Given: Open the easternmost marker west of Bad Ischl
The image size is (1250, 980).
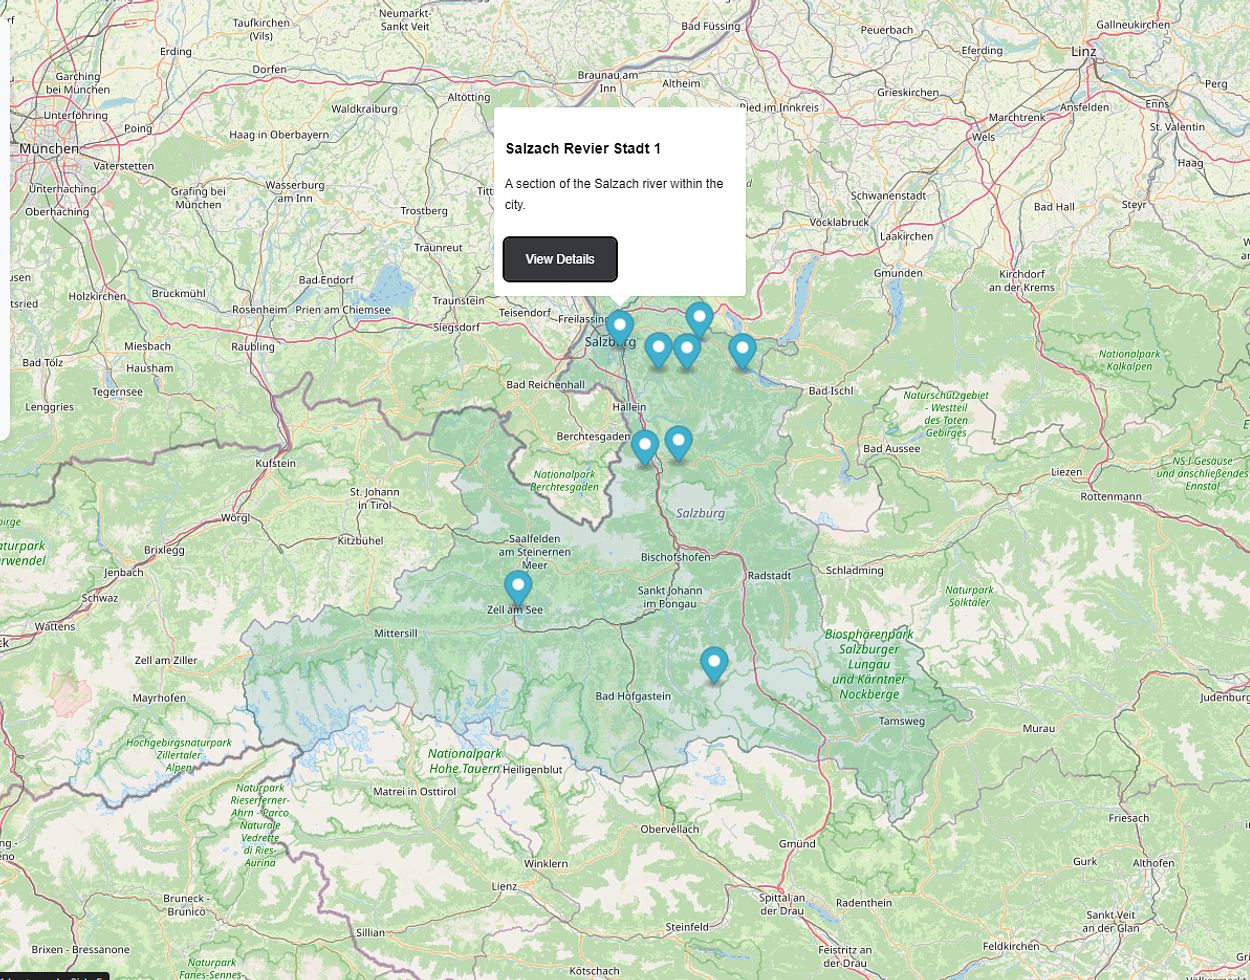Looking at the screenshot, I should click(x=741, y=350).
